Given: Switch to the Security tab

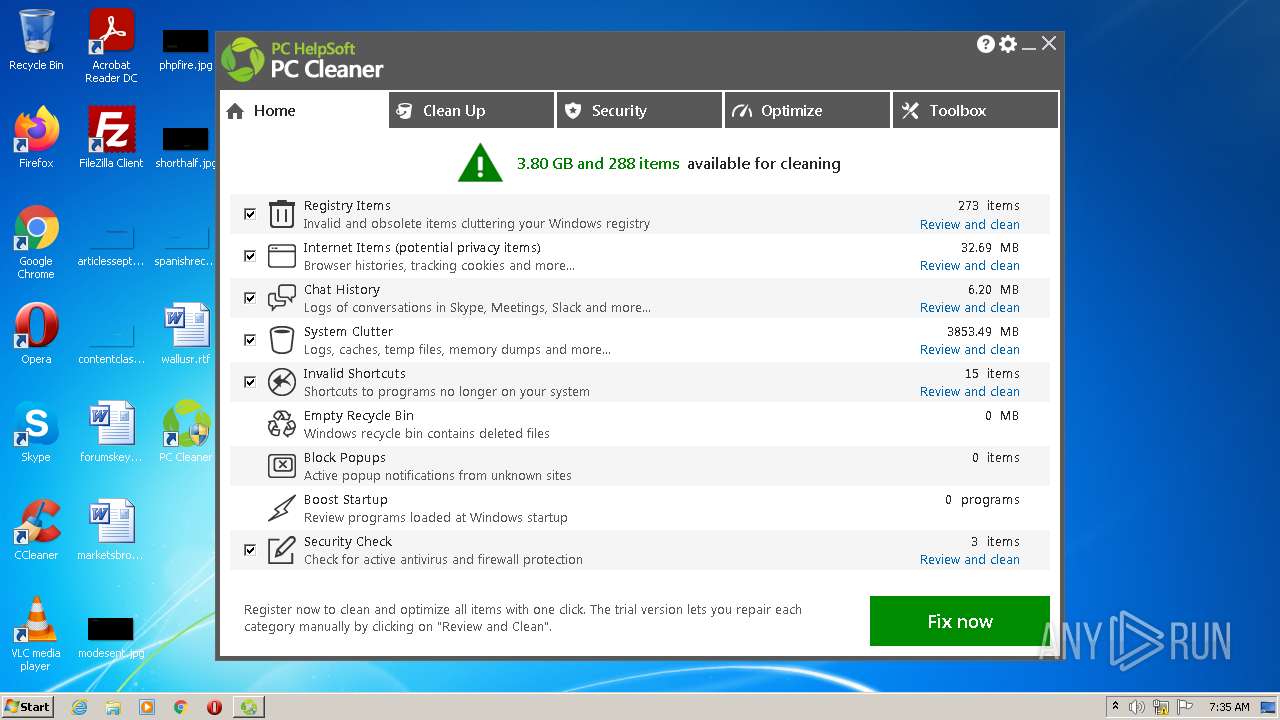Looking at the screenshot, I should 640,110.
